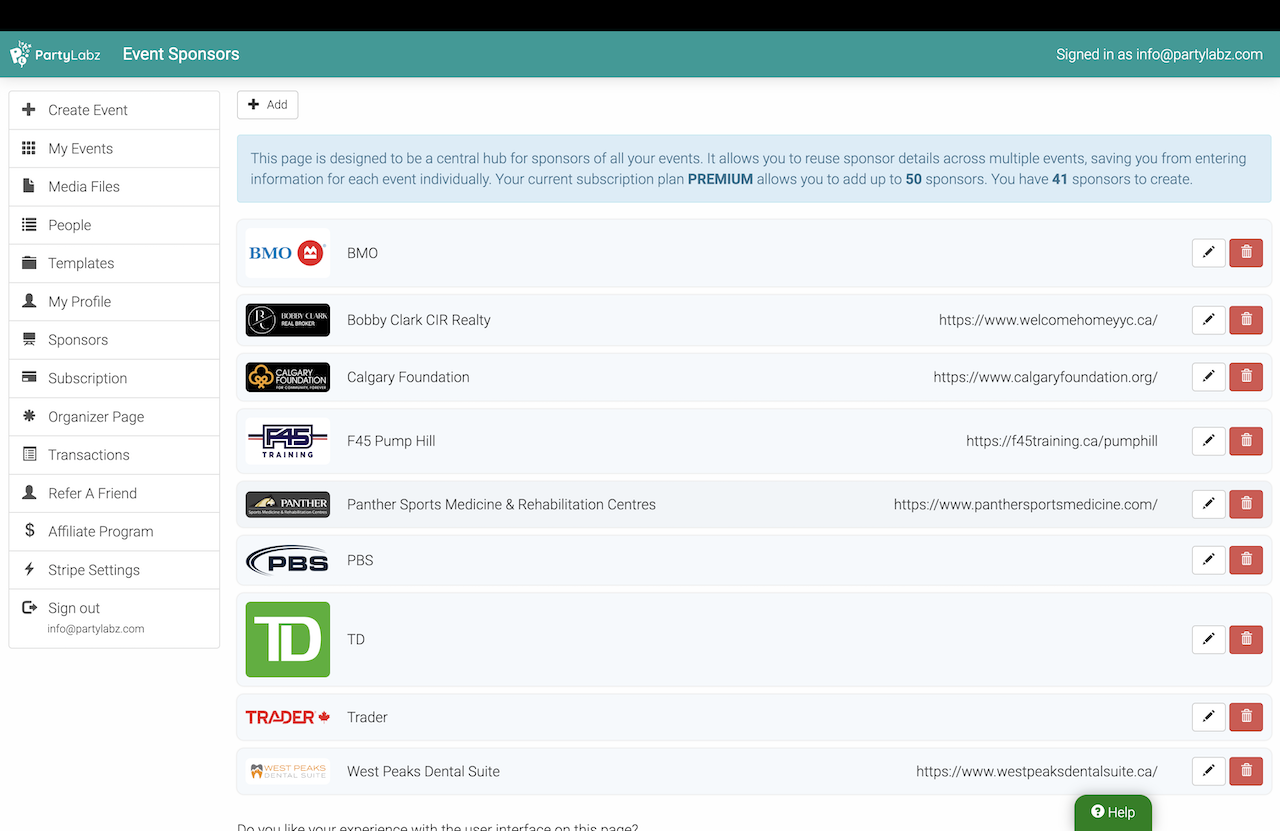Click the West Peaks Dental Suite name
1280x831 pixels.
[x=423, y=771]
